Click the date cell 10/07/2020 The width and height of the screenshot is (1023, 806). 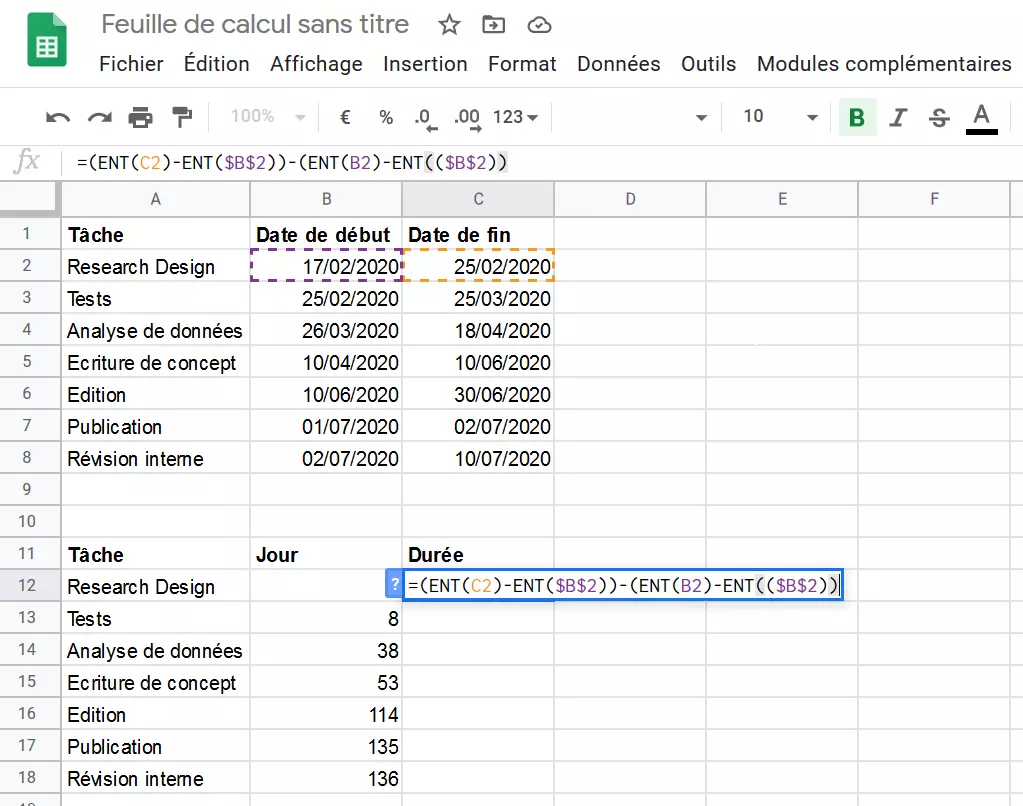pos(478,457)
